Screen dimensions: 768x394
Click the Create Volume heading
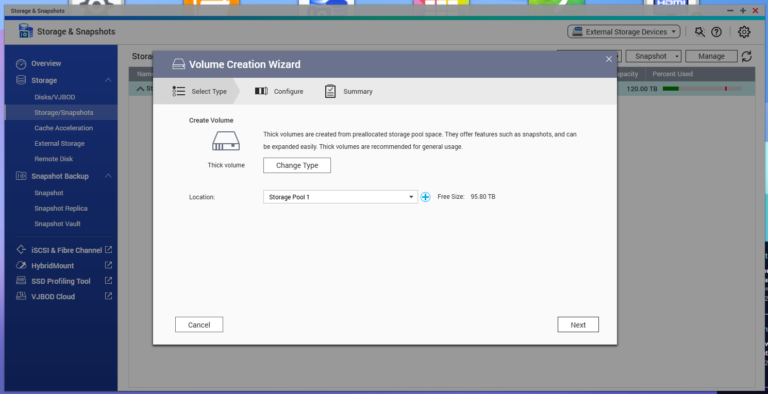[x=211, y=120]
